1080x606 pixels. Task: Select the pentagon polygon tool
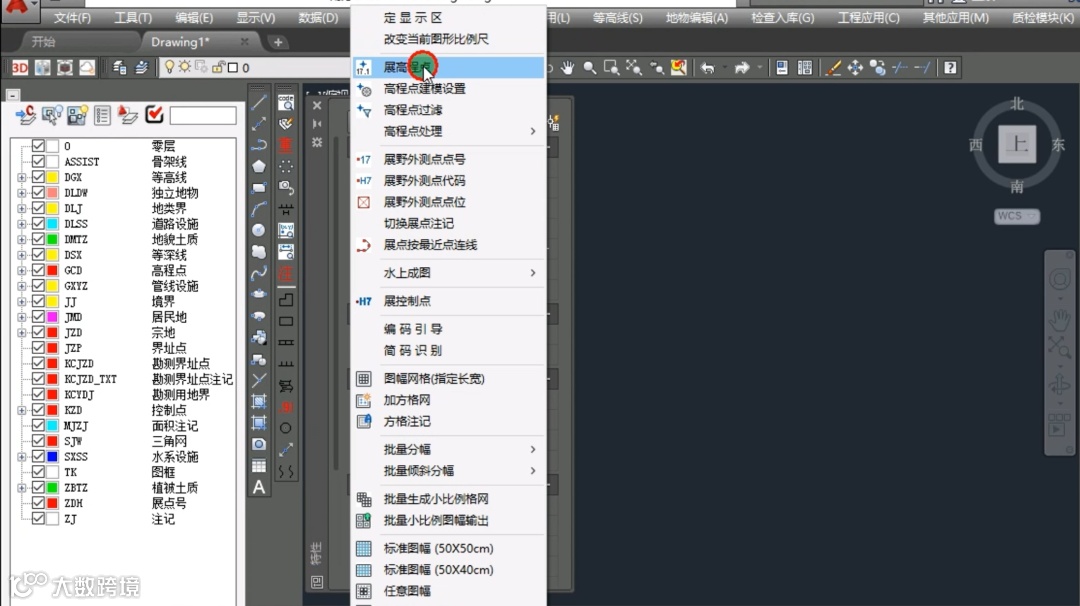point(259,166)
